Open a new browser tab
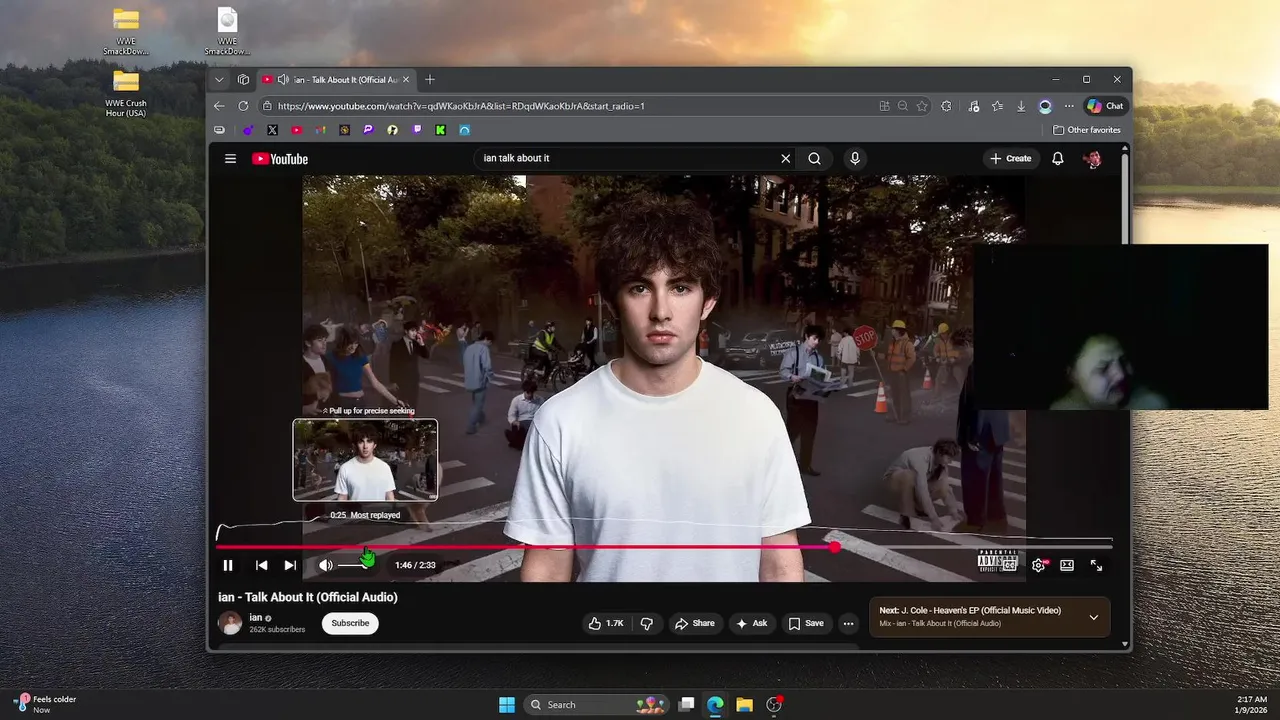The image size is (1280, 720). tap(430, 79)
